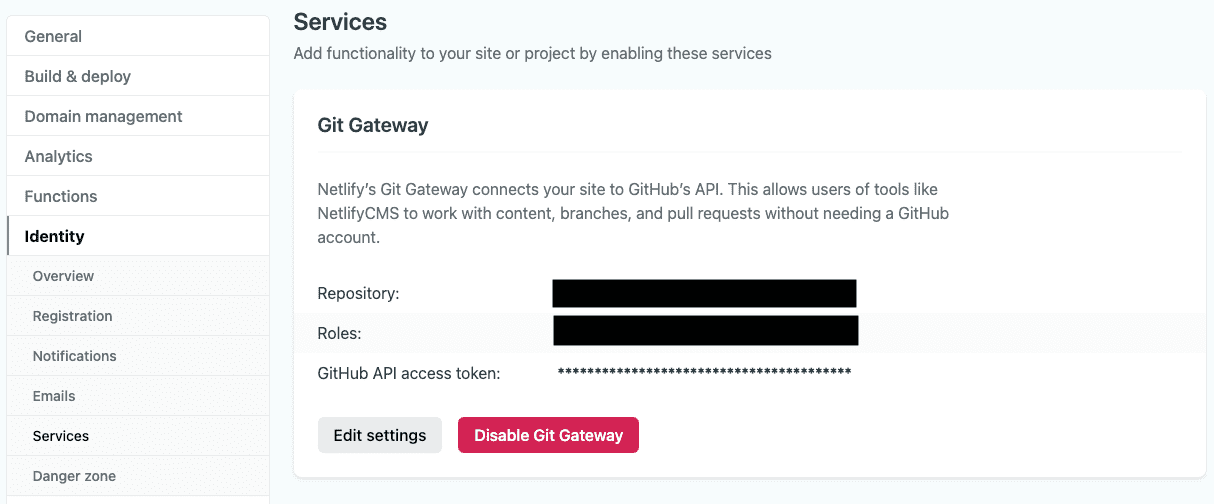1214x504 pixels.
Task: Select the Emails sub-item
Action: 54,396
